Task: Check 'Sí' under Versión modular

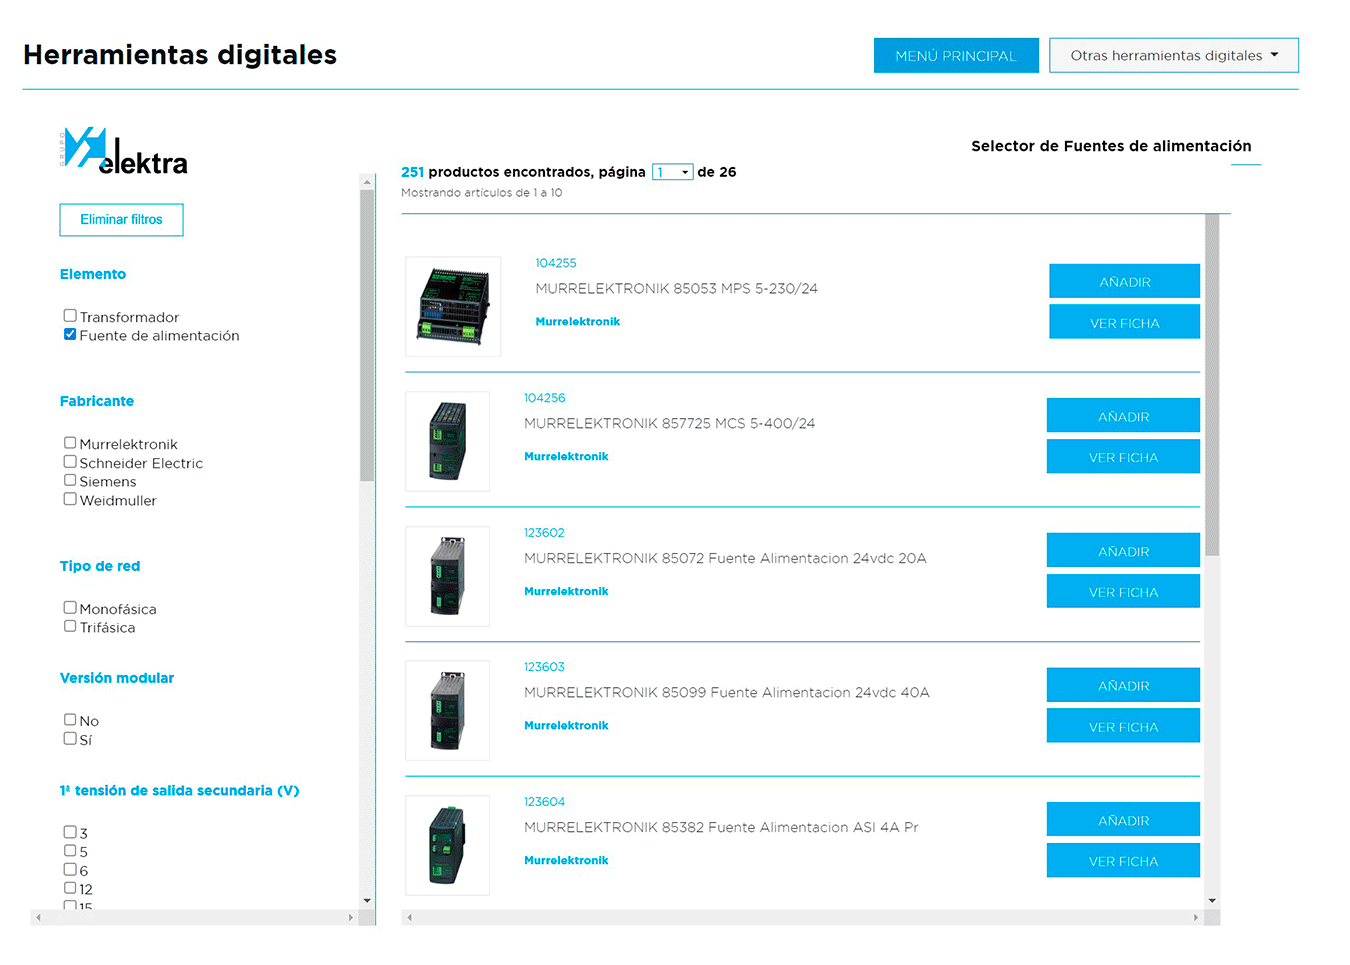Action: (x=70, y=738)
